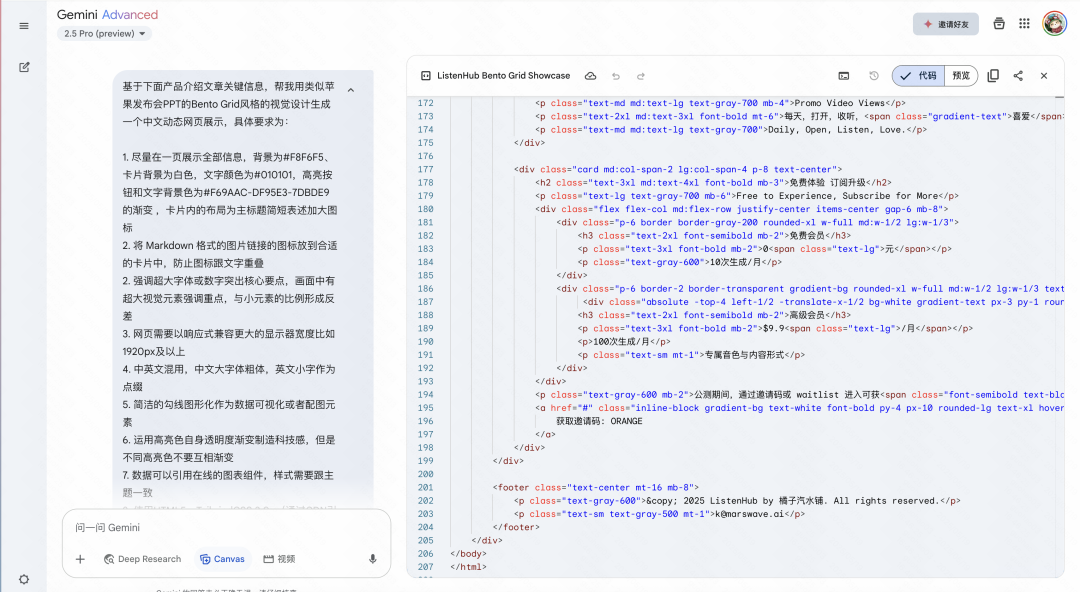
Task: Select the Deep Research option
Action: (x=143, y=559)
